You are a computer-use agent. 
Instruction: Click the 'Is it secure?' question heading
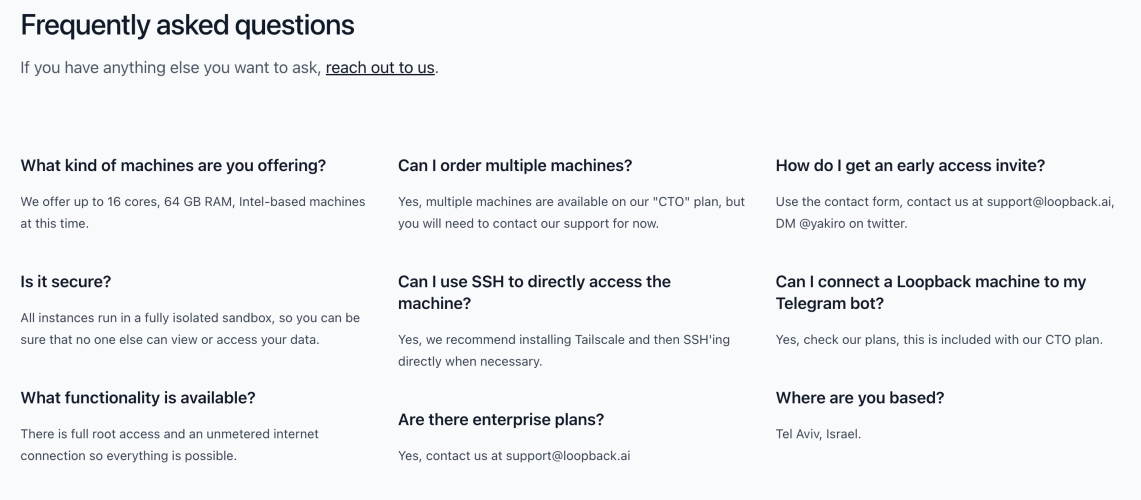point(65,282)
